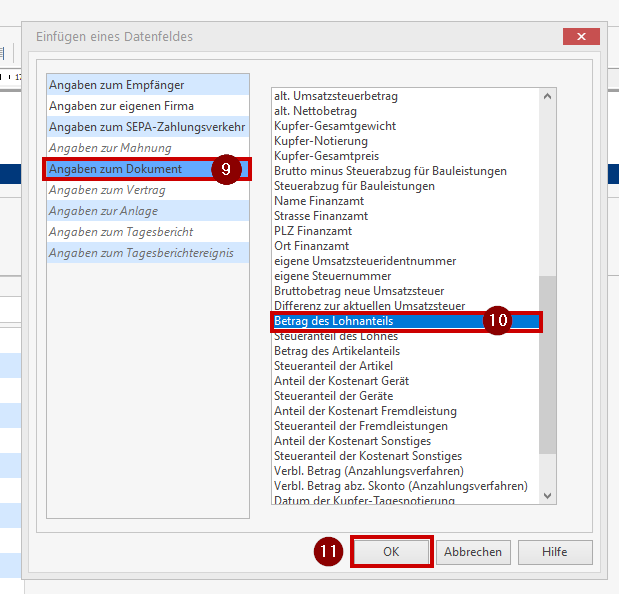Choose 'Kupfer-Gesamtgewicht' data field
The width and height of the screenshot is (620, 595).
pos(335,126)
